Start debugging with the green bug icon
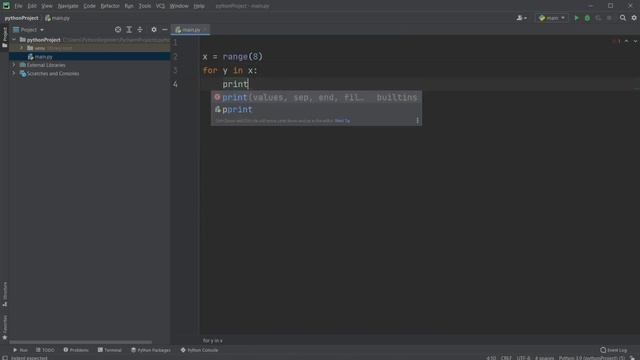The height and width of the screenshot is (360, 640). [x=587, y=18]
